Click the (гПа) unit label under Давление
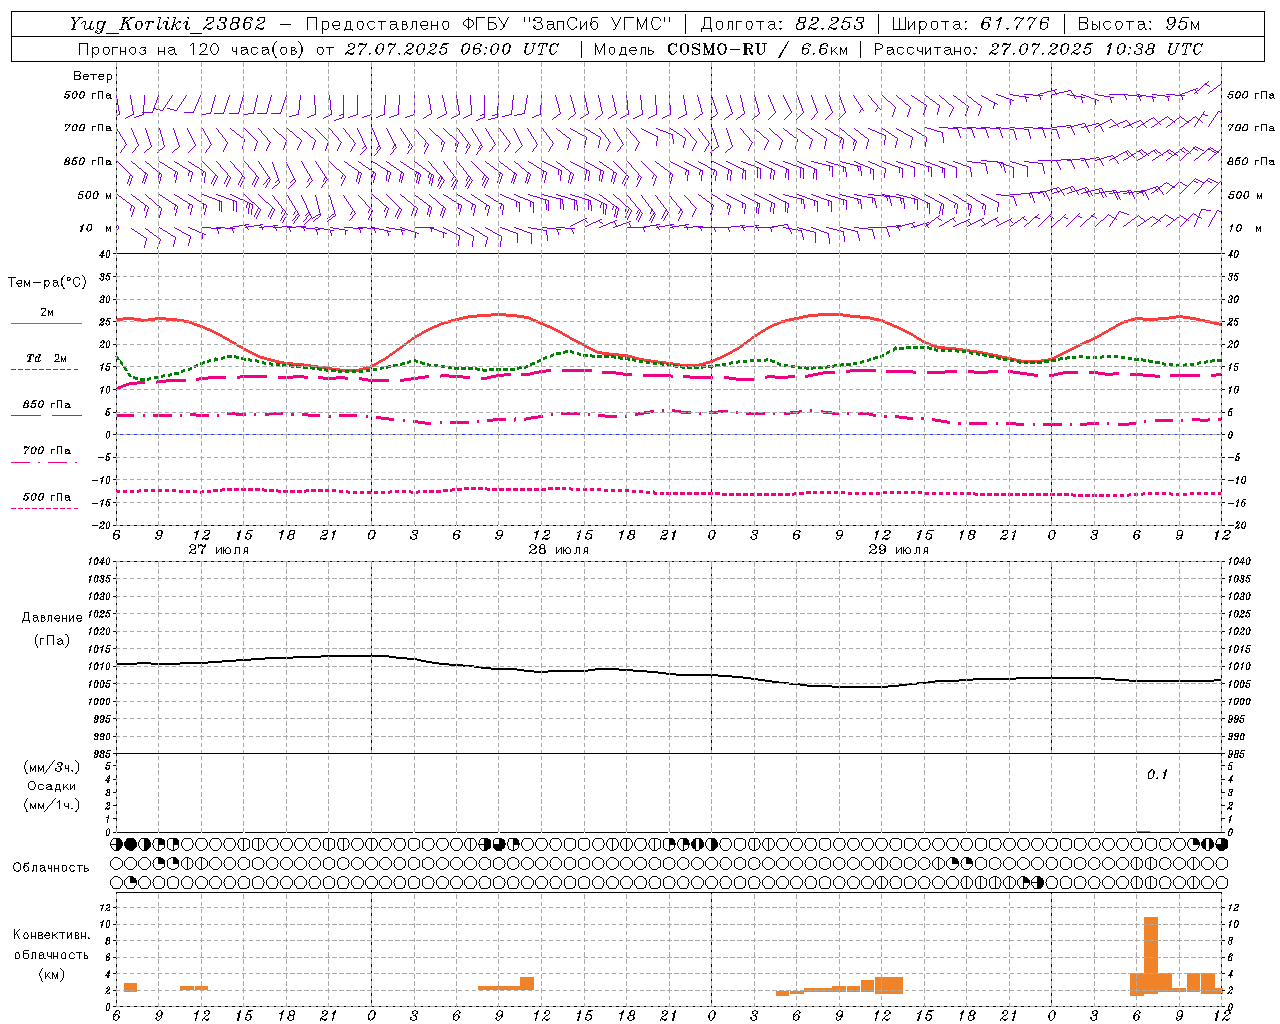Viewport: 1280px width, 1024px height. [x=52, y=640]
